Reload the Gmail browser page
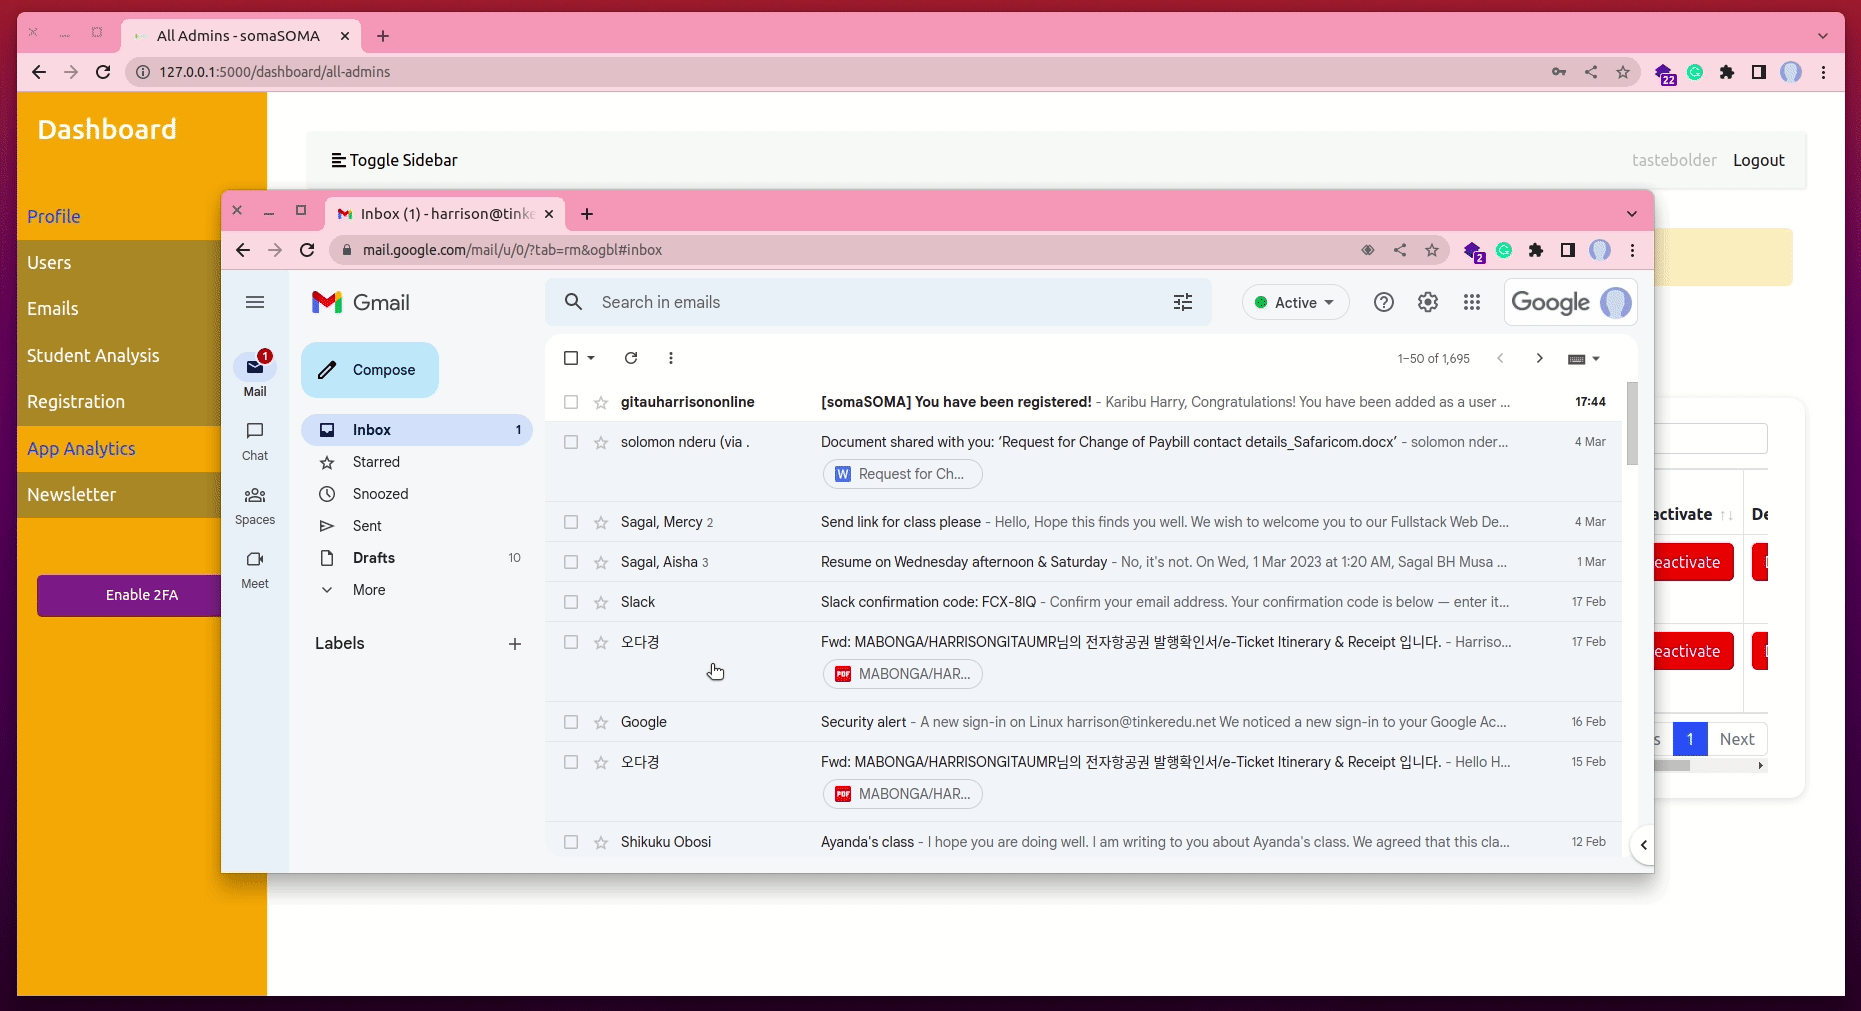The width and height of the screenshot is (1861, 1011). coord(308,250)
